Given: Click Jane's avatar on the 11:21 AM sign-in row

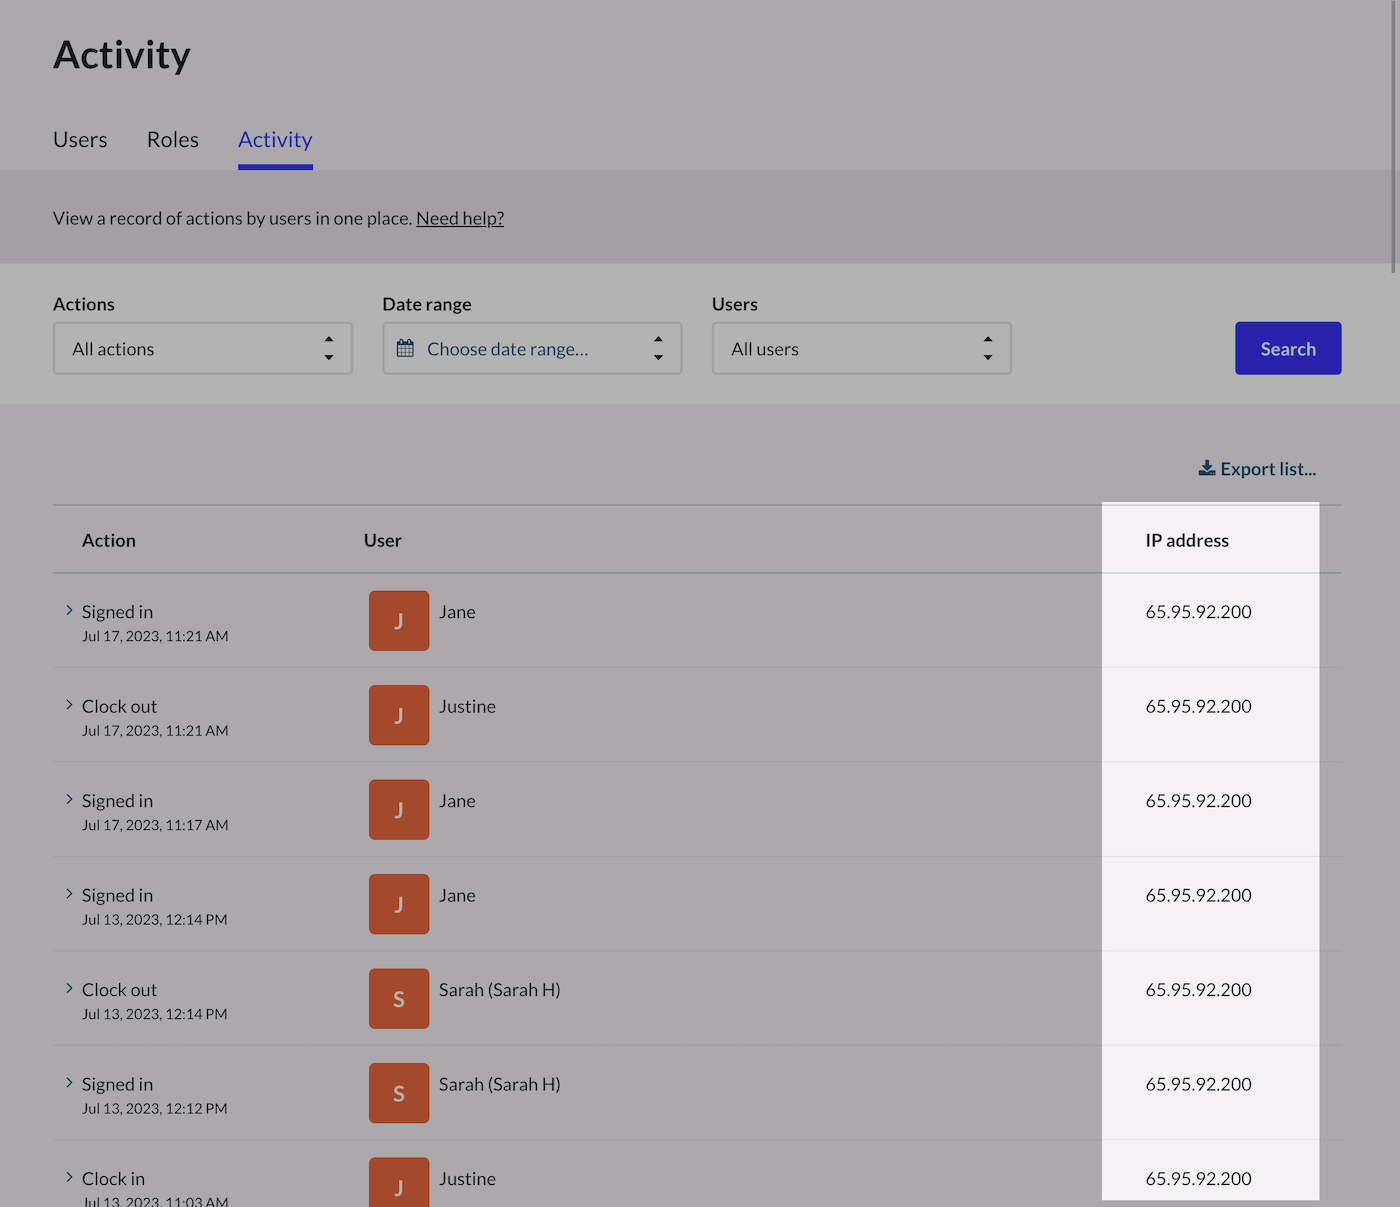Looking at the screenshot, I should 399,621.
